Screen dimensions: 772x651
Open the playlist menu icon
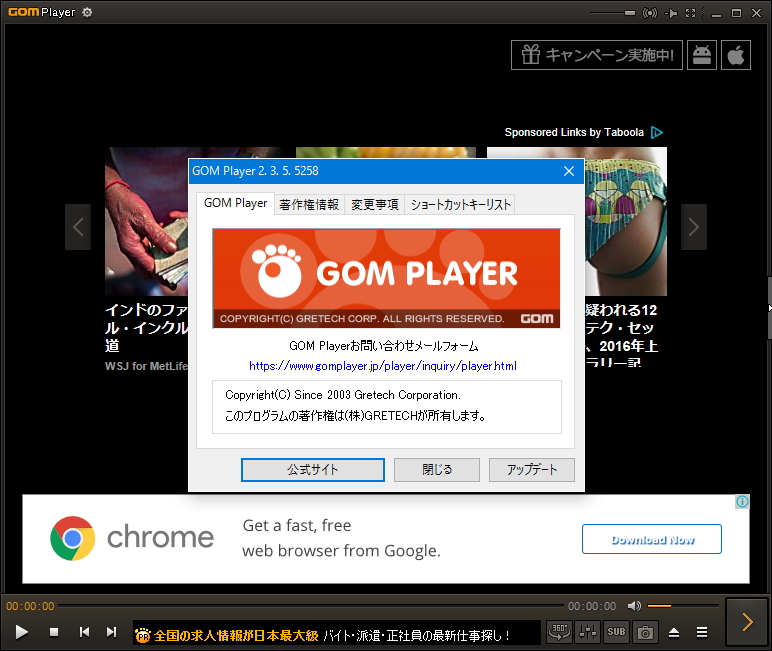click(702, 632)
